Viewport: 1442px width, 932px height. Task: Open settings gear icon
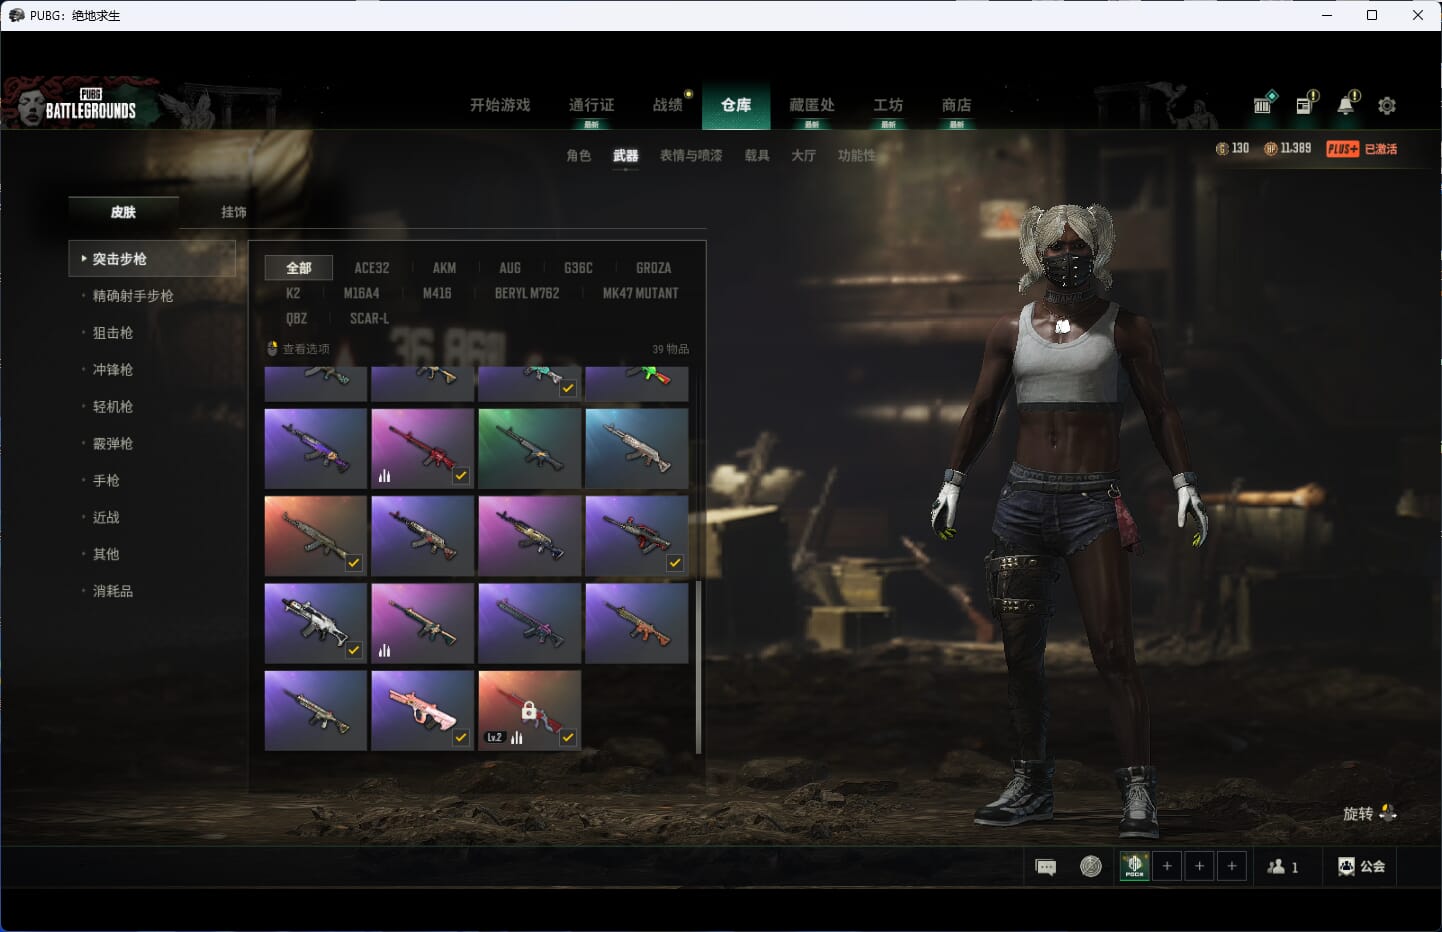click(x=1387, y=105)
